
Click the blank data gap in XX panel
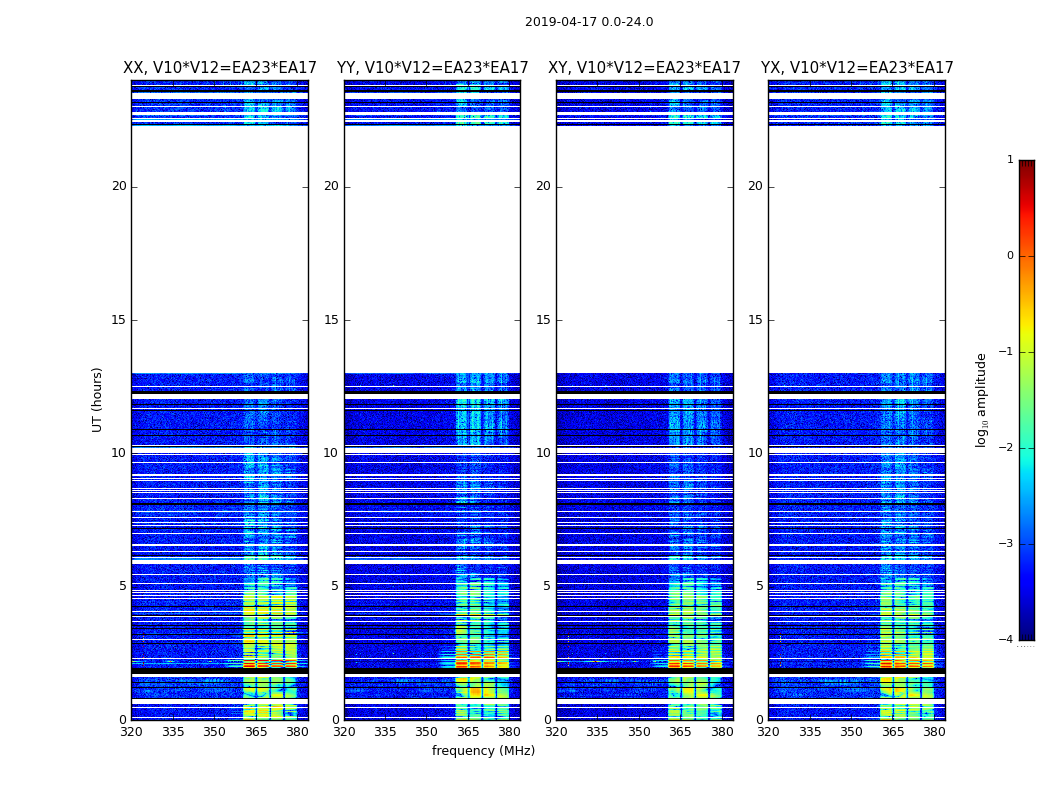pos(219,250)
